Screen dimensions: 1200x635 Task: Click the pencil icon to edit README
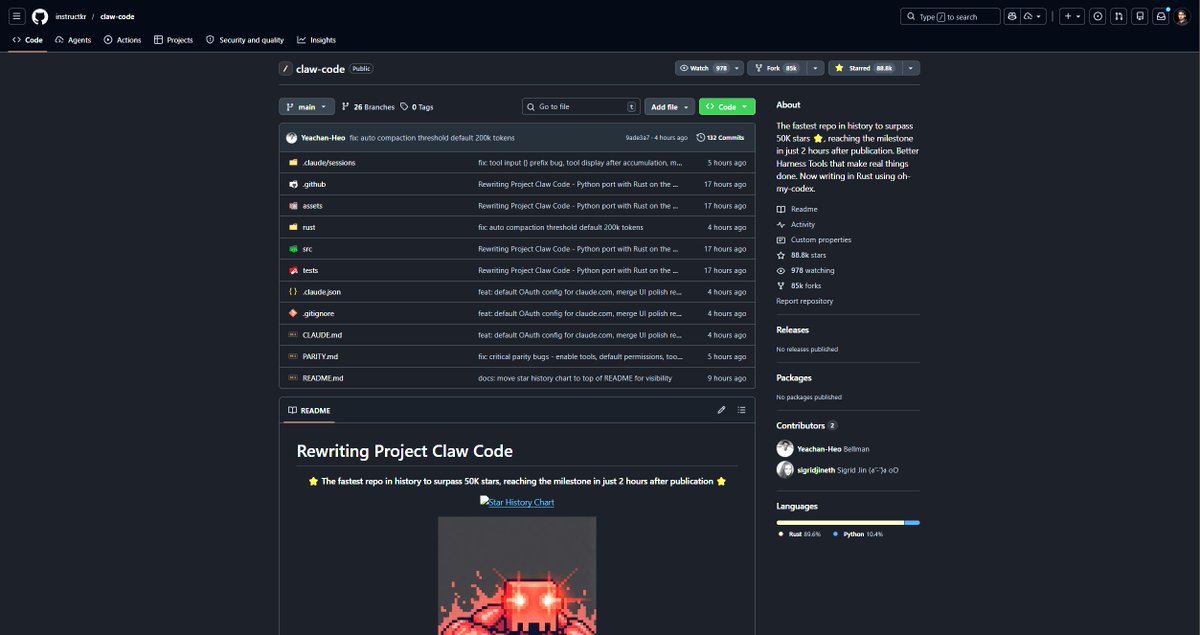721,410
